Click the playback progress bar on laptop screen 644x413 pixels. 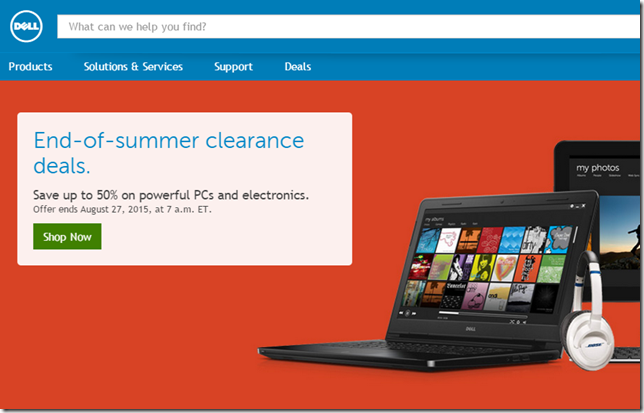[483, 315]
